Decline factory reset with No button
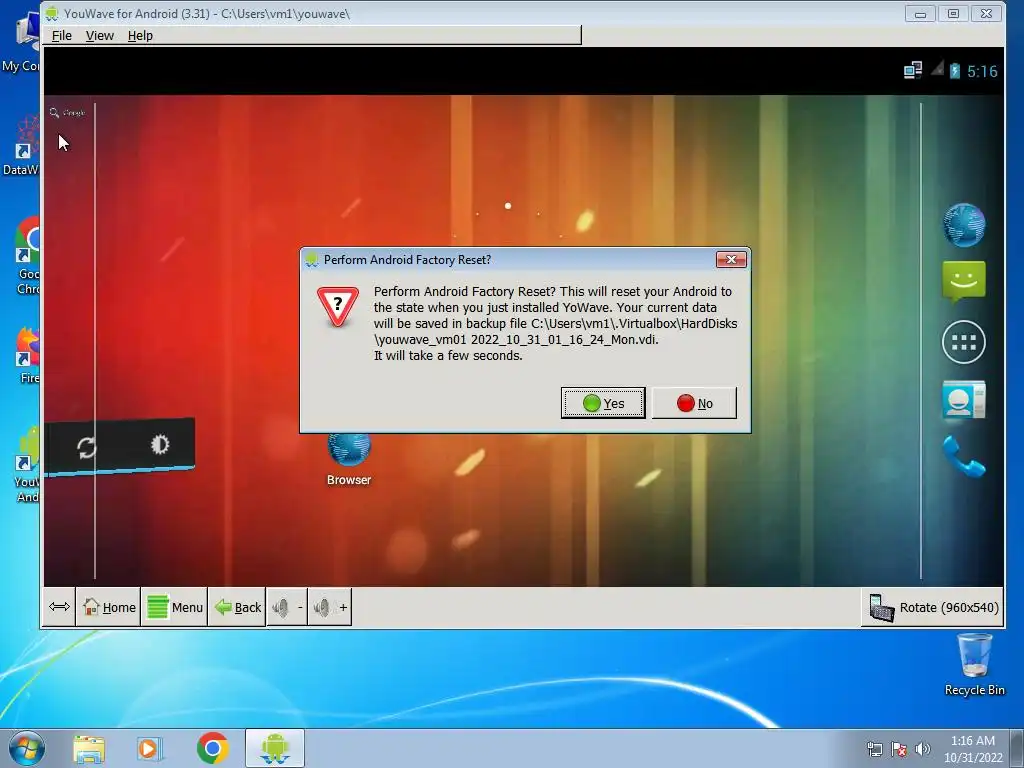 pyautogui.click(x=694, y=403)
